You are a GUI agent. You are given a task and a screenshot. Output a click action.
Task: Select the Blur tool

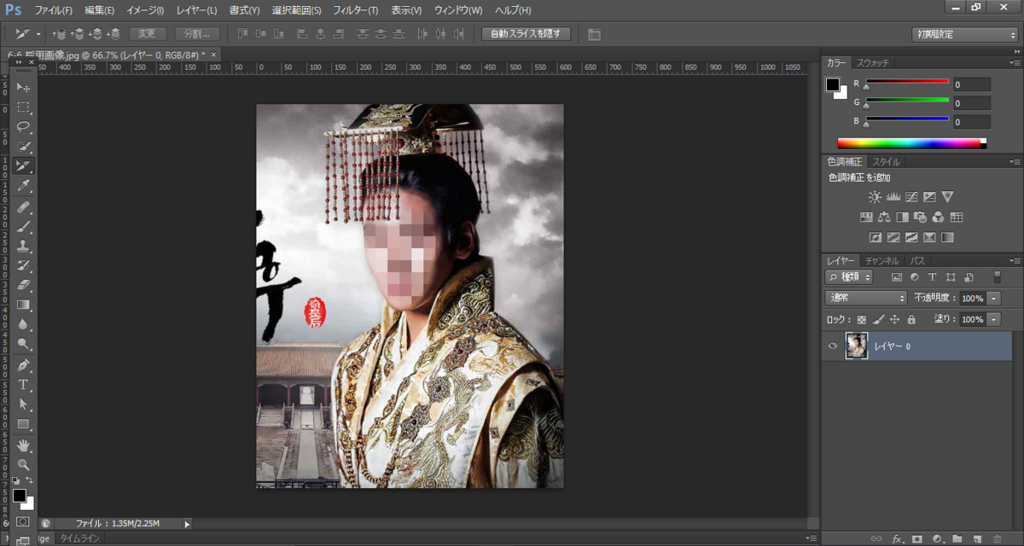click(x=23, y=324)
